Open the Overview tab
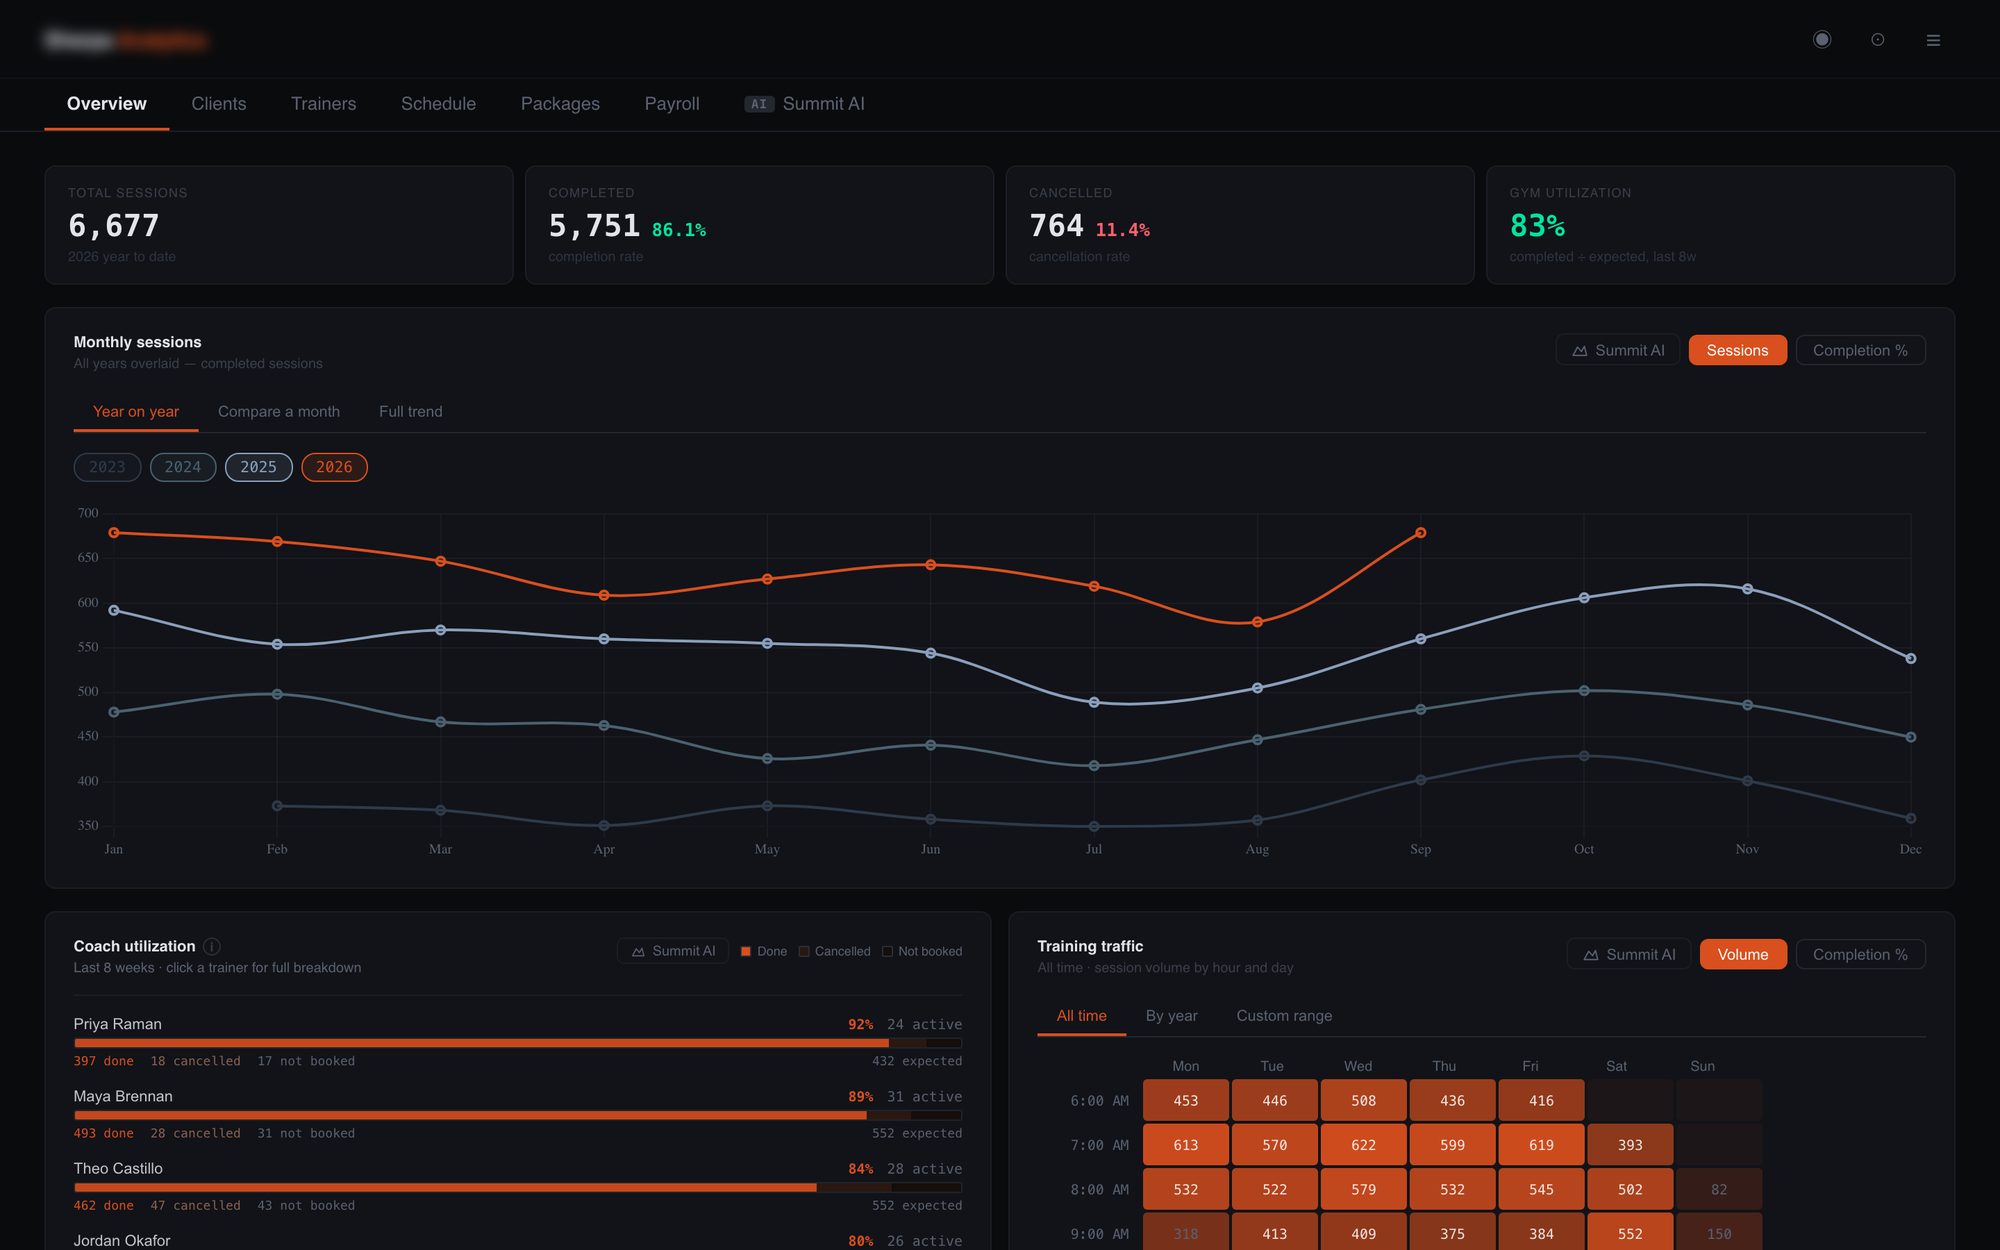 pos(107,104)
